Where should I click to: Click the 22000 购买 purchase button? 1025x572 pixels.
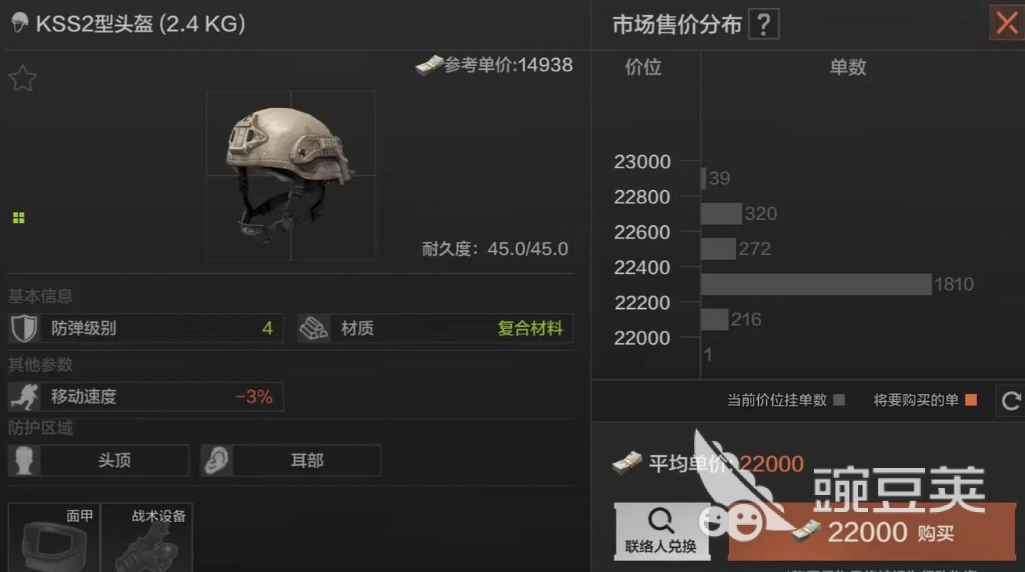pos(872,532)
